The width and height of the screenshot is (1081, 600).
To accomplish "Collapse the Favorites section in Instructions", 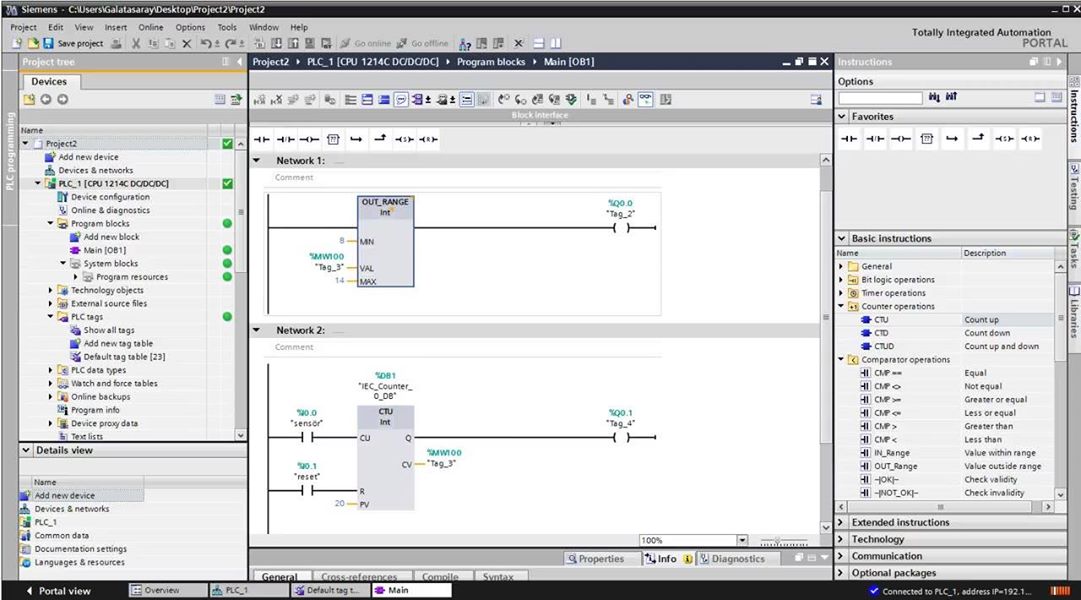I will (842, 117).
